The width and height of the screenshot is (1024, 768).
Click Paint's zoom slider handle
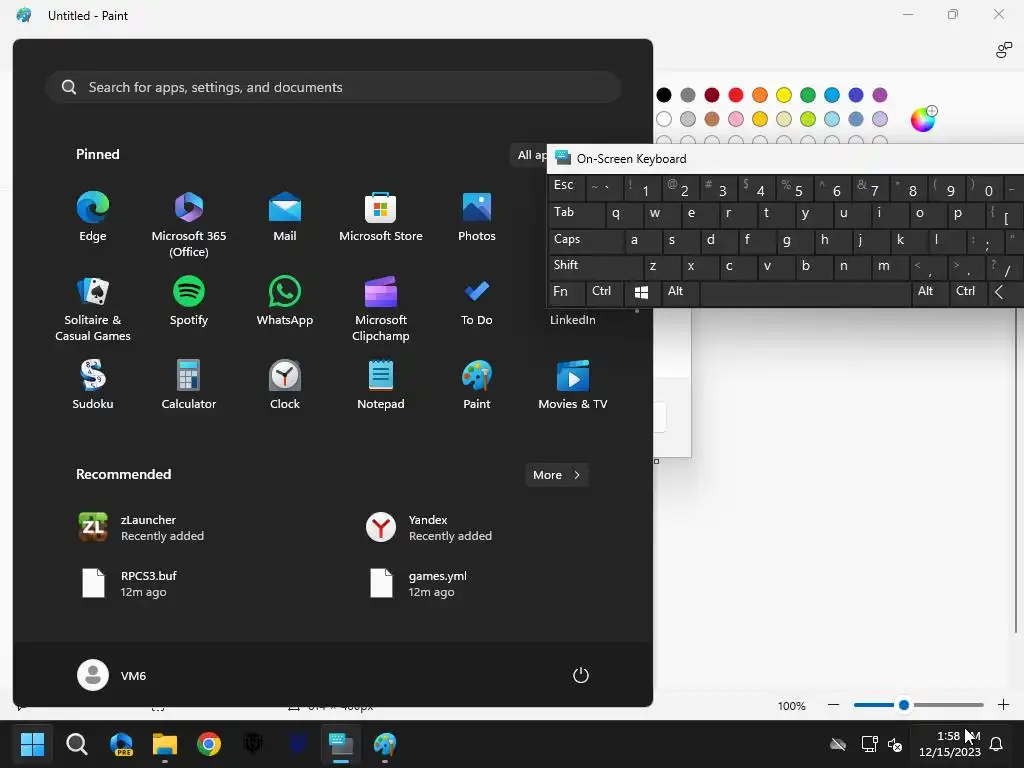point(904,705)
